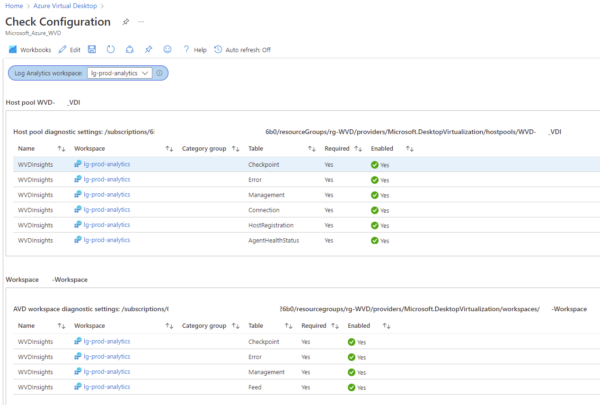
Task: Open the Workbooks gallery
Action: [30, 50]
